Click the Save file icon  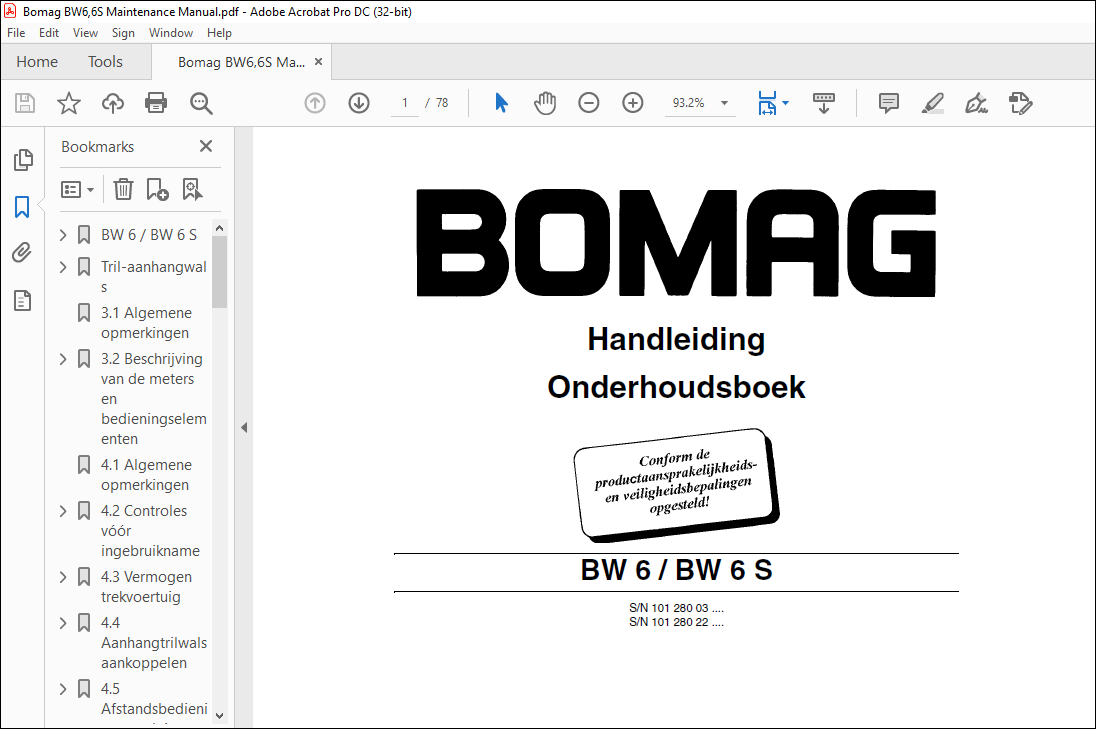pos(25,103)
